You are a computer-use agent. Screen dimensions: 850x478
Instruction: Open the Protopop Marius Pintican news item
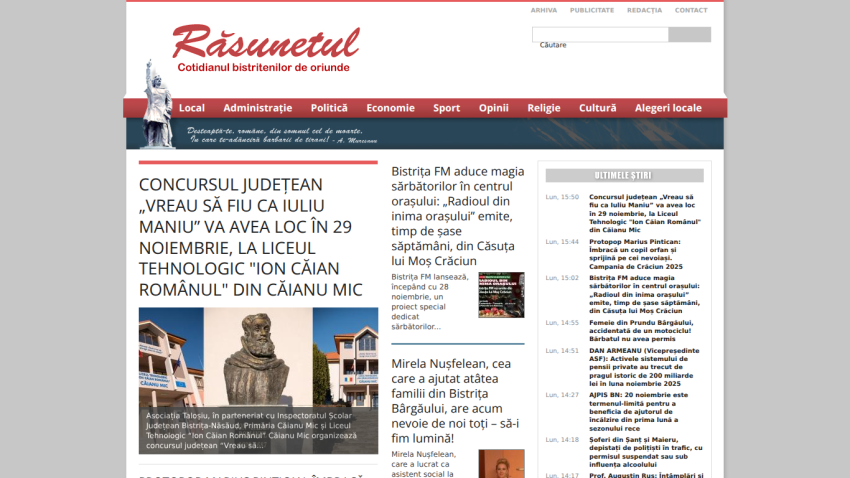(x=636, y=254)
